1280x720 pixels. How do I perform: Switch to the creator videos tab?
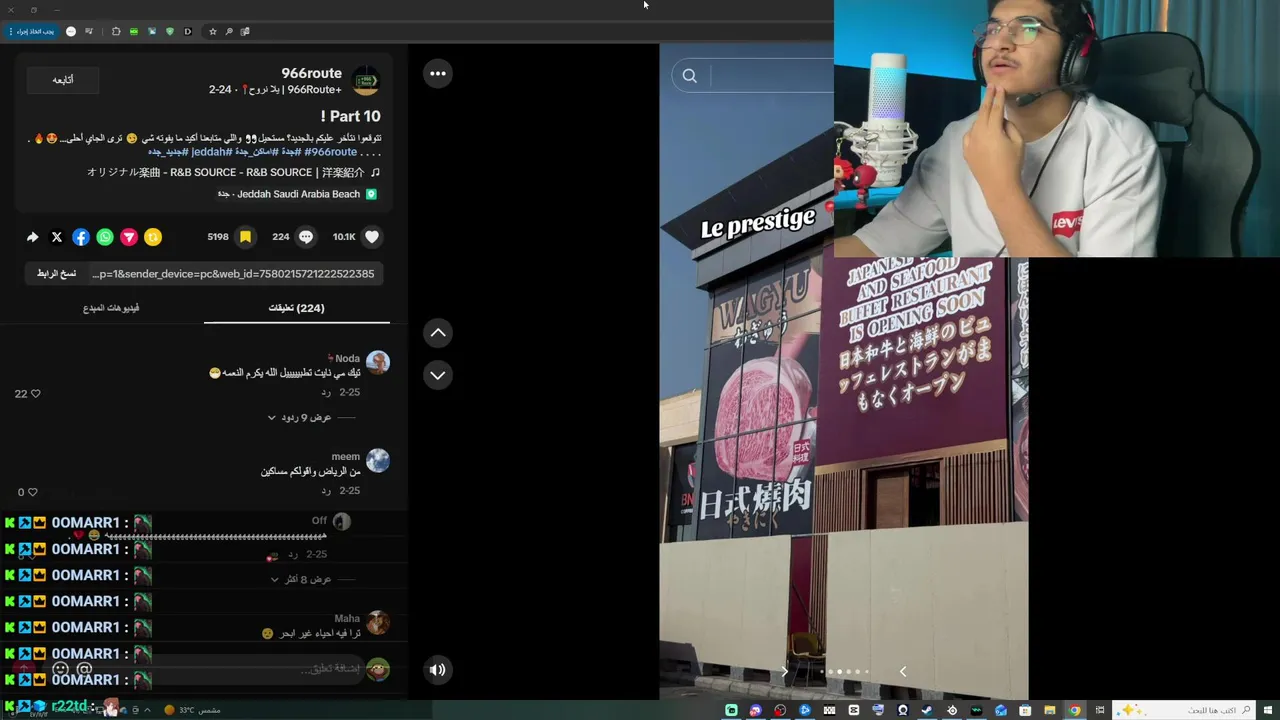[x=111, y=308]
